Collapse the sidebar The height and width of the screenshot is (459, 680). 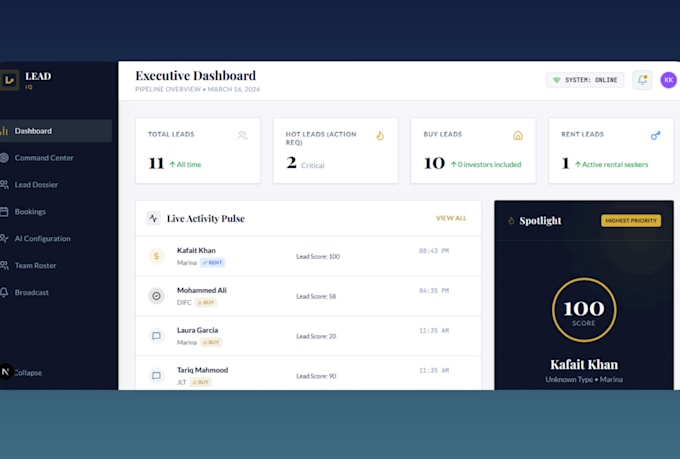28,373
